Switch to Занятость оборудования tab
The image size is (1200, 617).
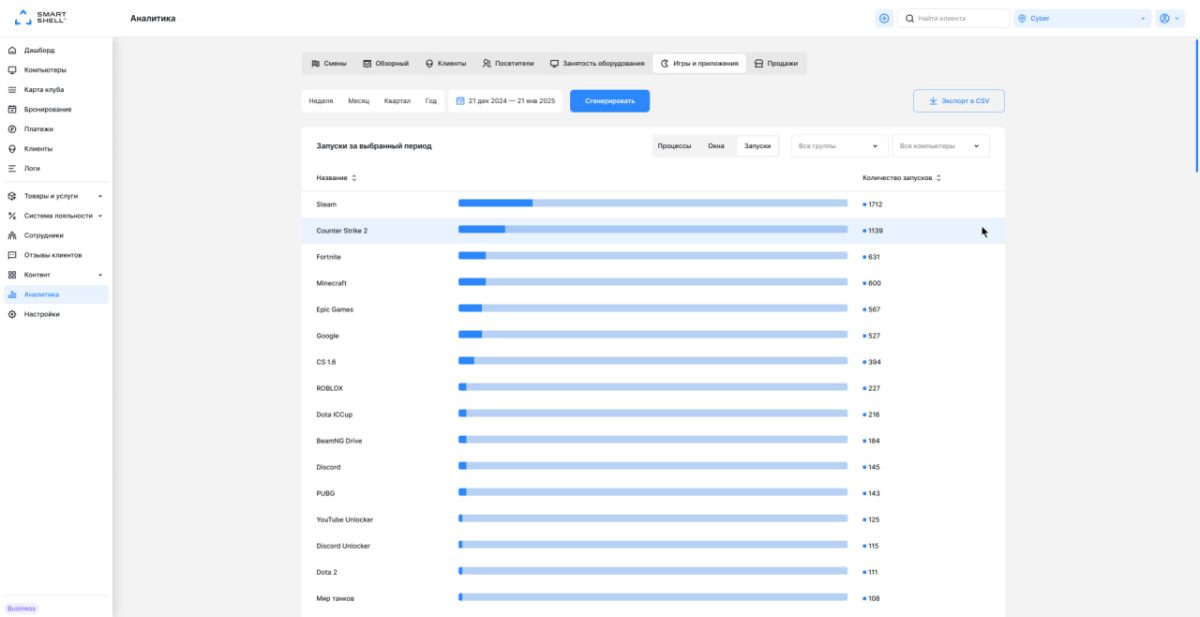pos(597,64)
